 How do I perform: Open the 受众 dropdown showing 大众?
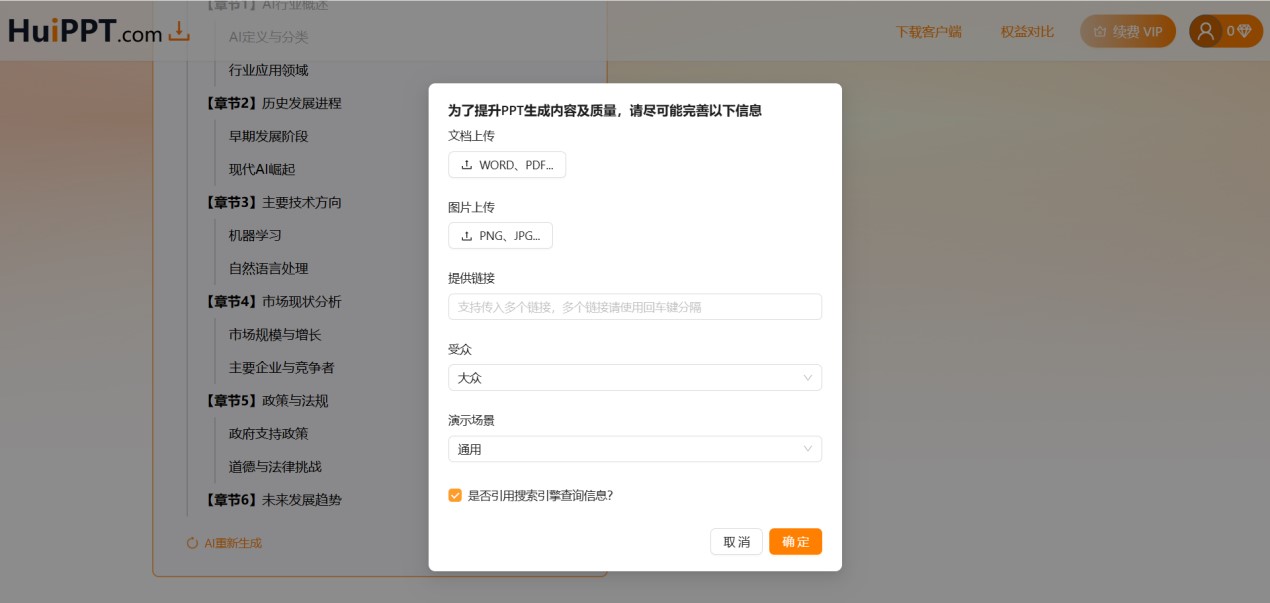[x=634, y=377]
